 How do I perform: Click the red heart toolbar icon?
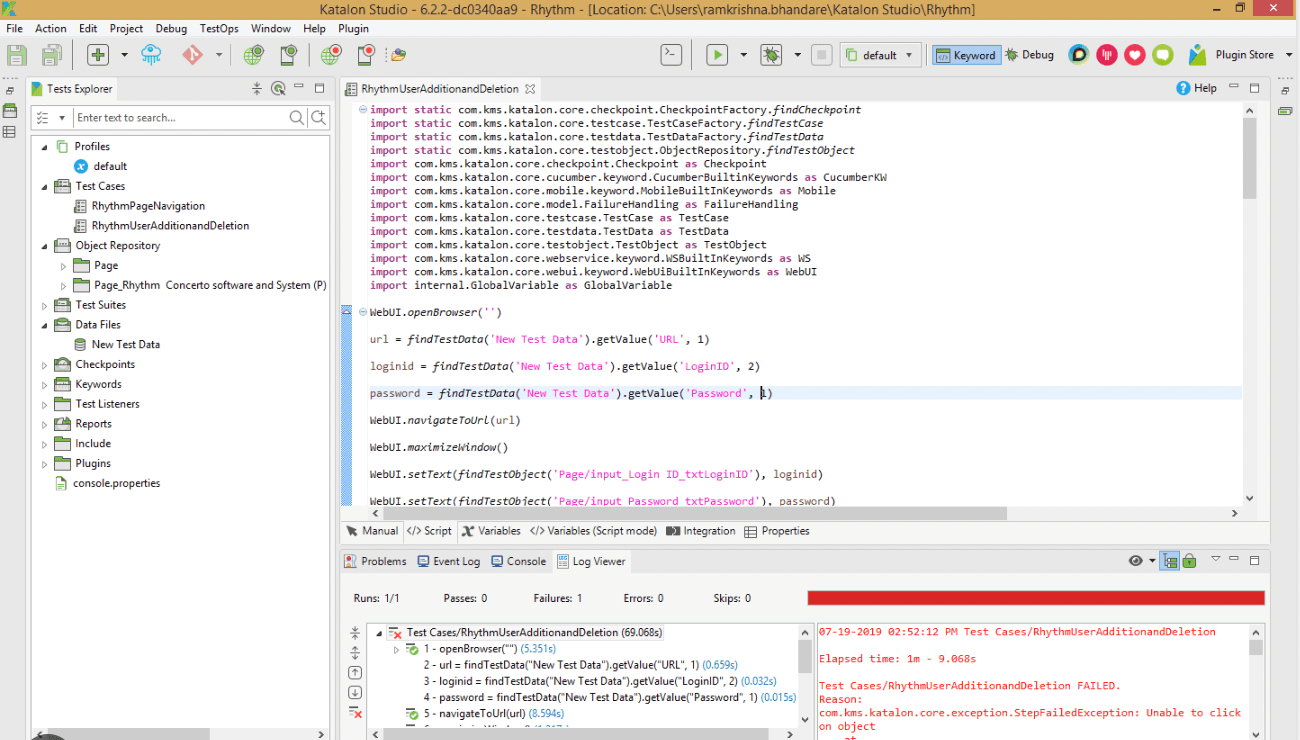(x=1134, y=55)
